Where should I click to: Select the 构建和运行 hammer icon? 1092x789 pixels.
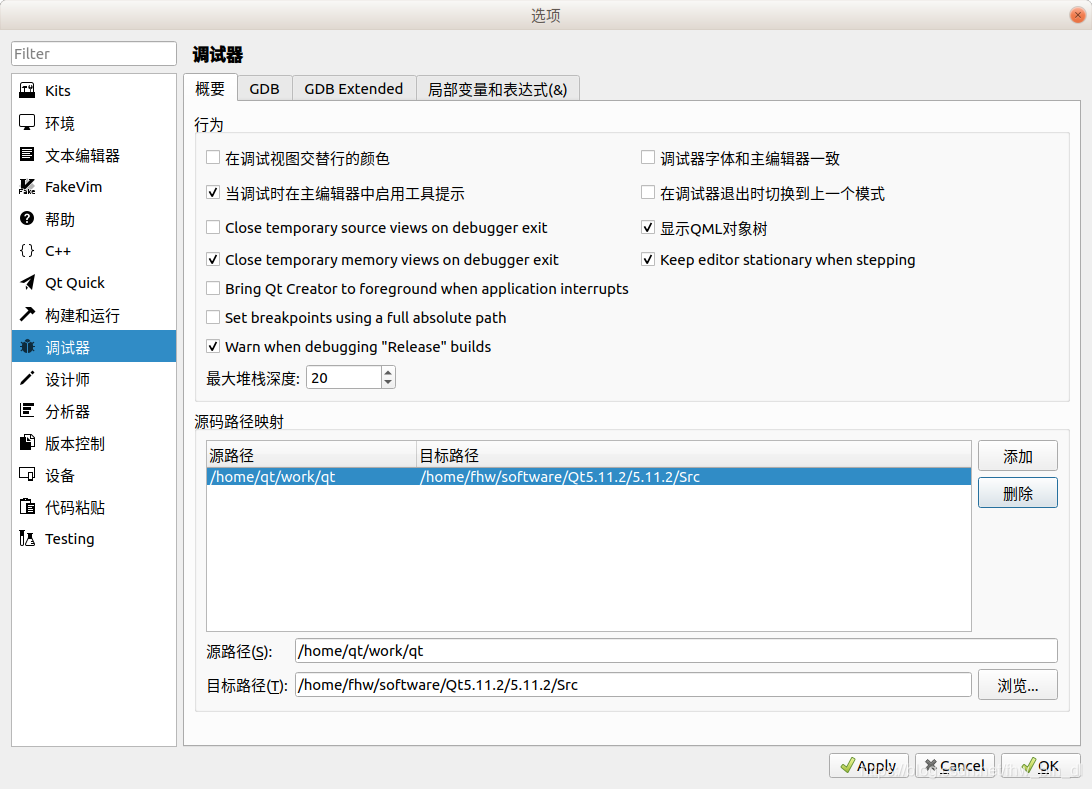pos(27,315)
